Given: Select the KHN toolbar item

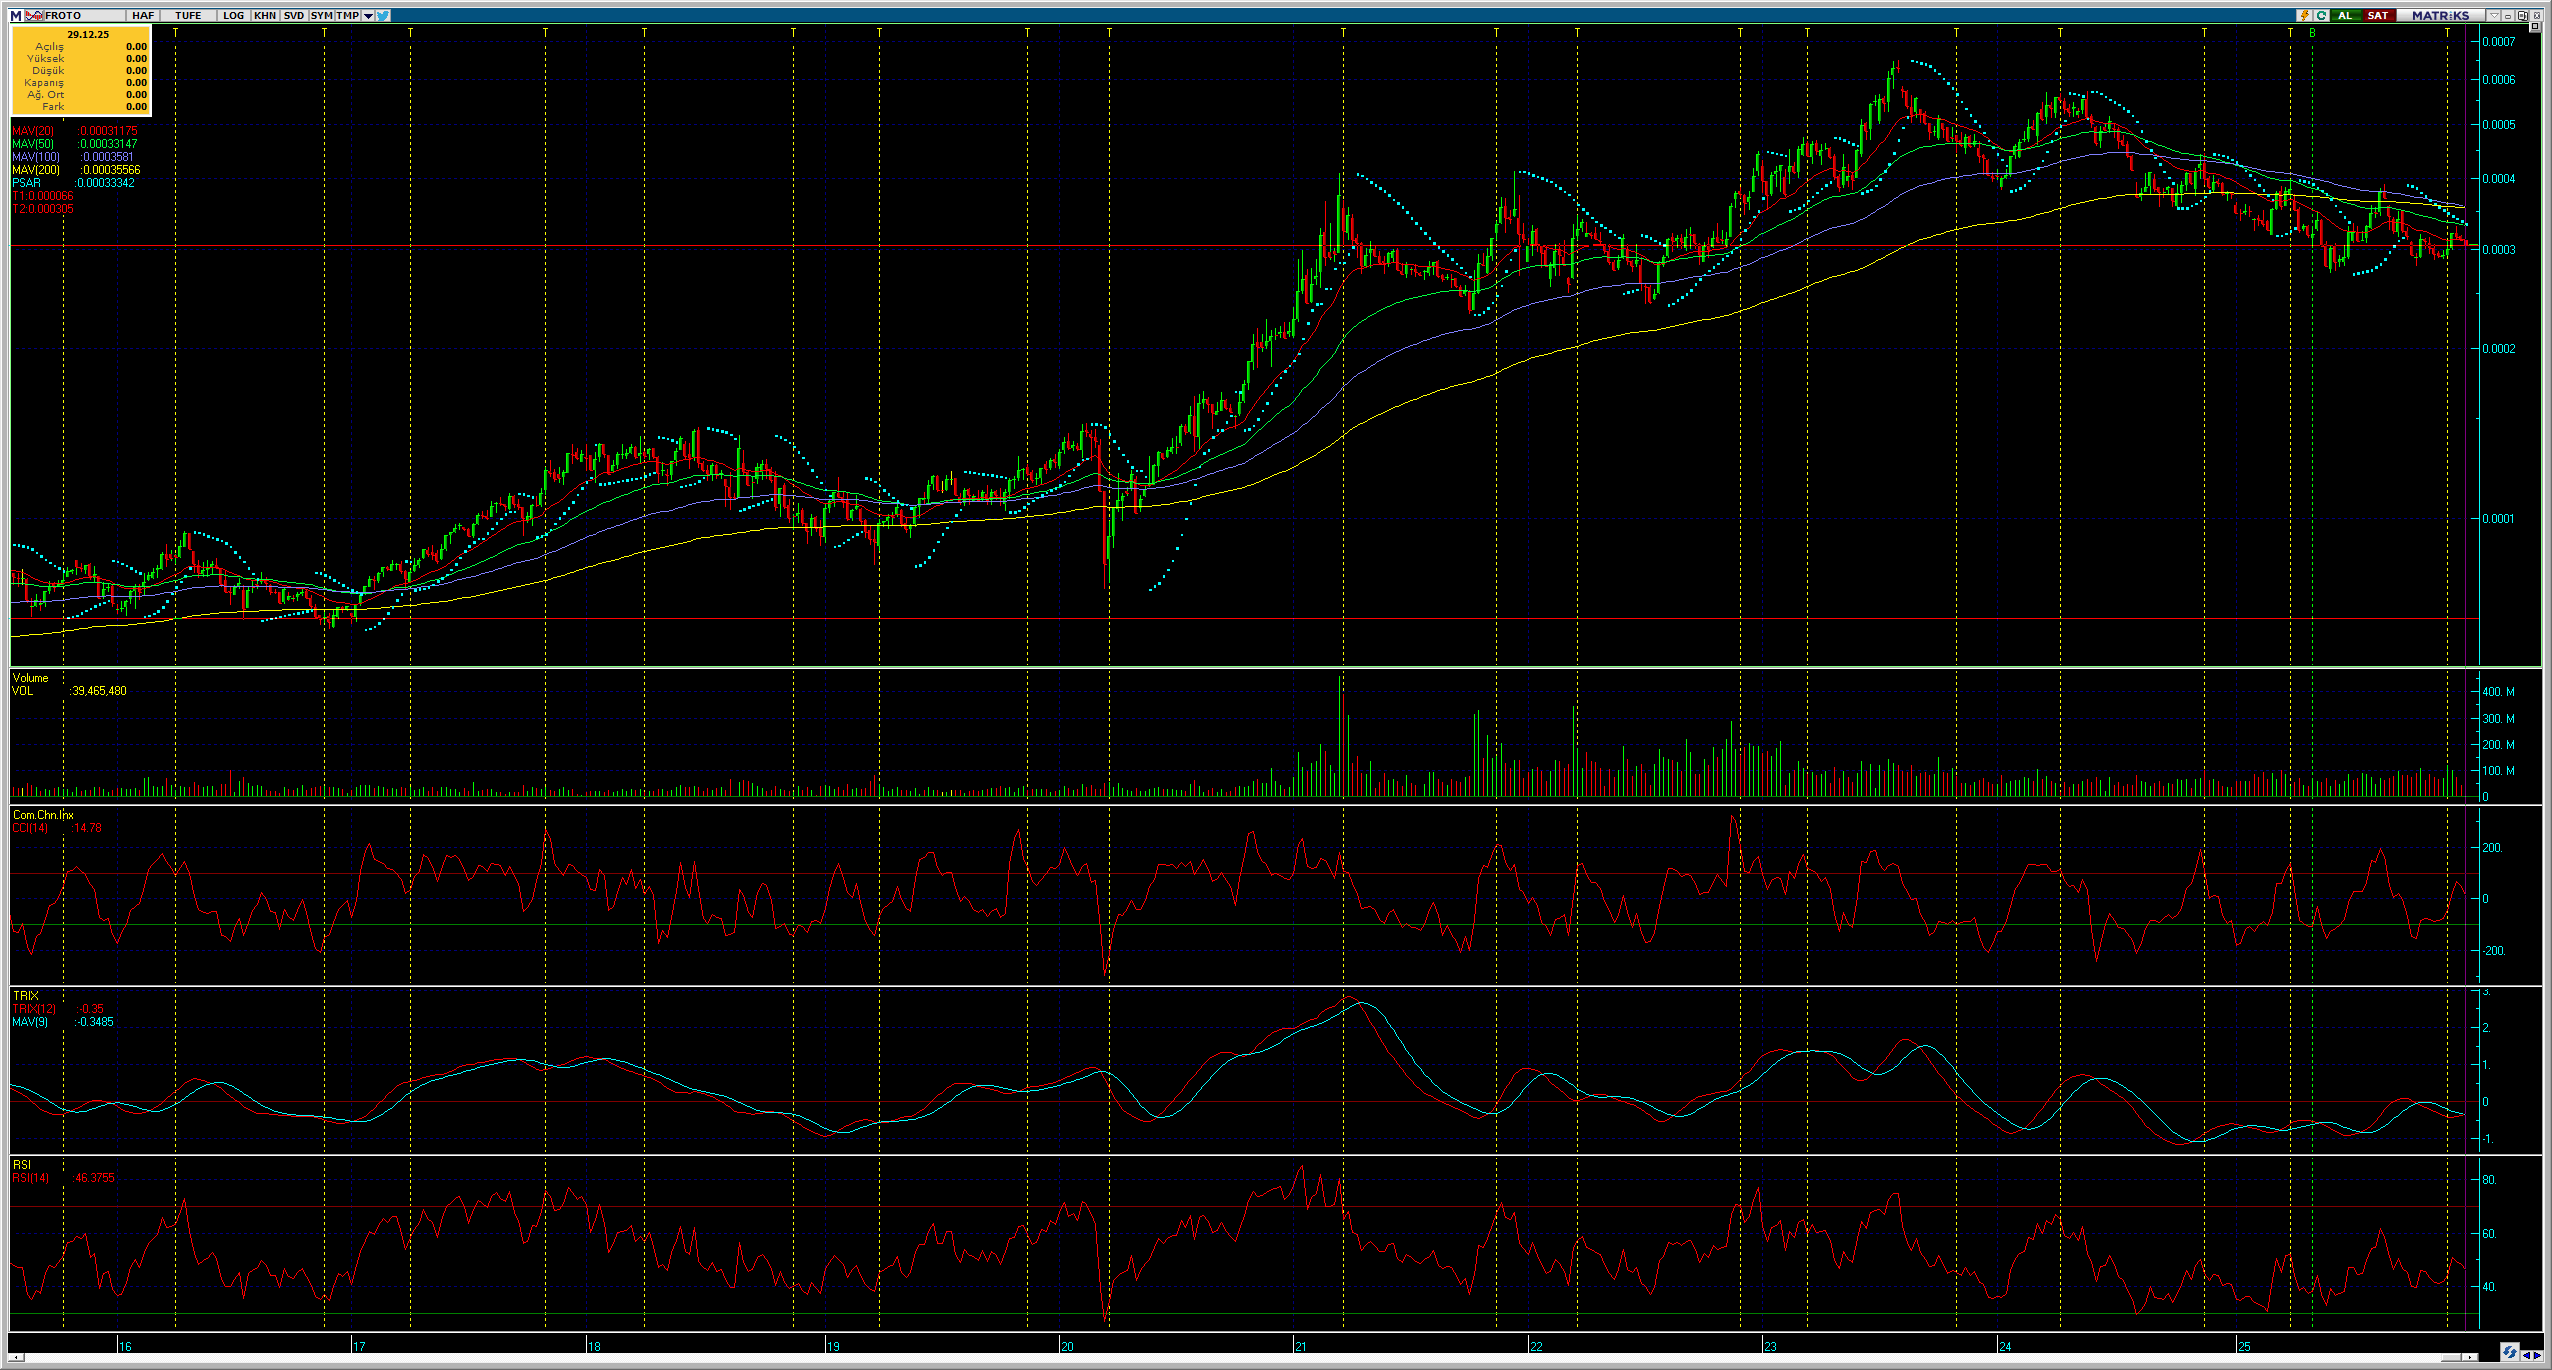Looking at the screenshot, I should (265, 15).
